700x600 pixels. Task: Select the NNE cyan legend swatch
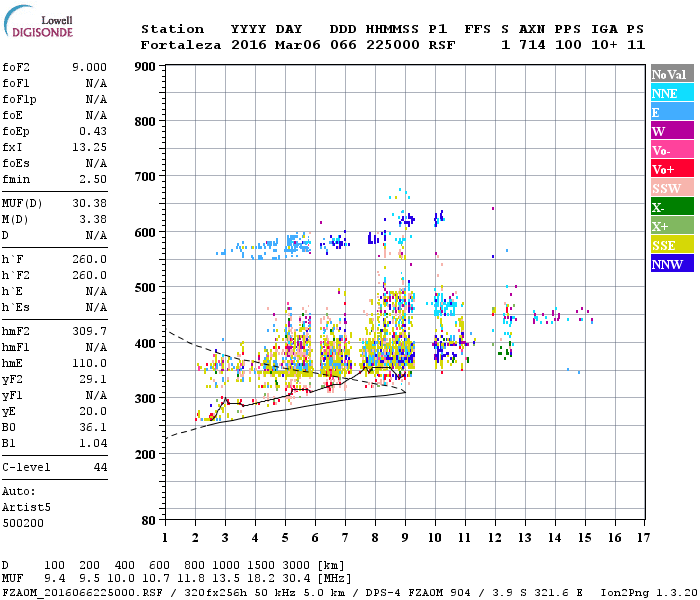tap(672, 93)
